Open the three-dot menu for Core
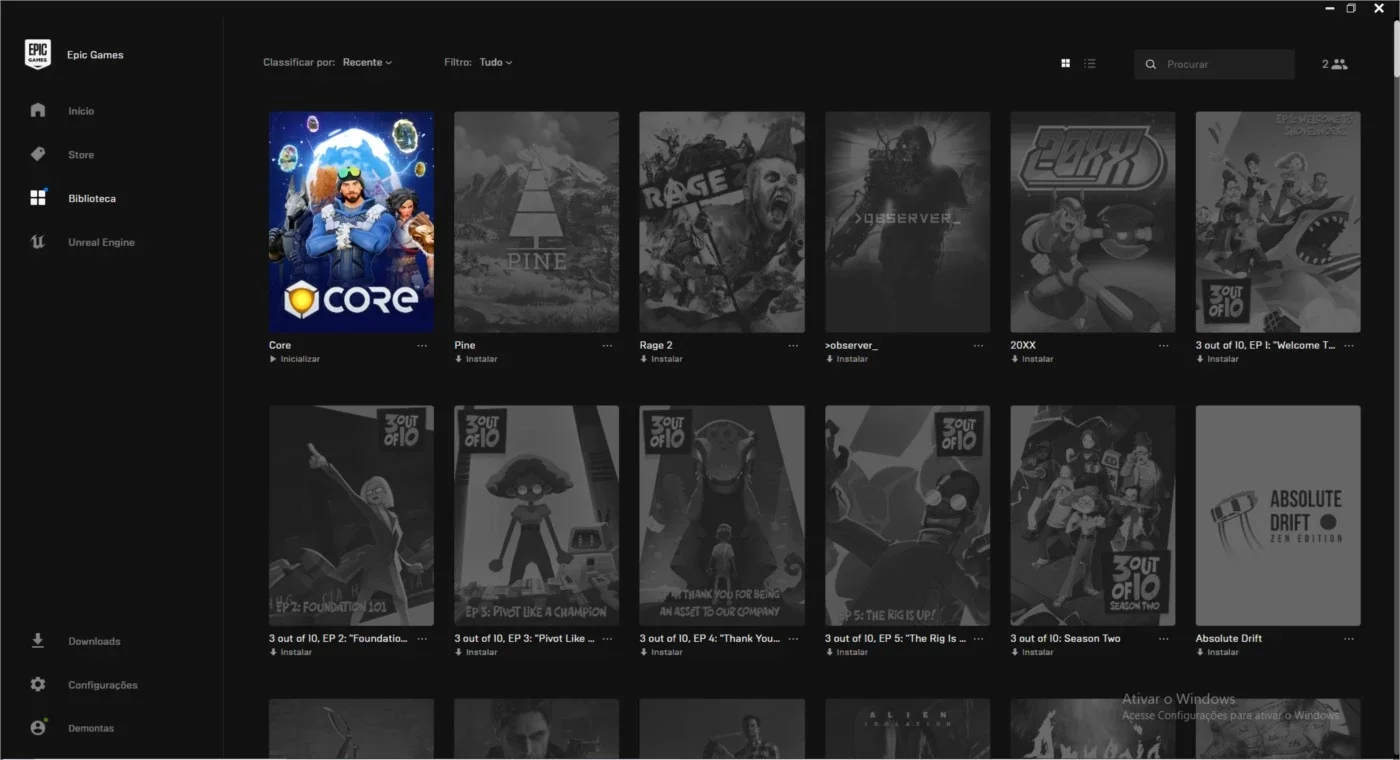This screenshot has width=1400, height=760. pyautogui.click(x=422, y=346)
